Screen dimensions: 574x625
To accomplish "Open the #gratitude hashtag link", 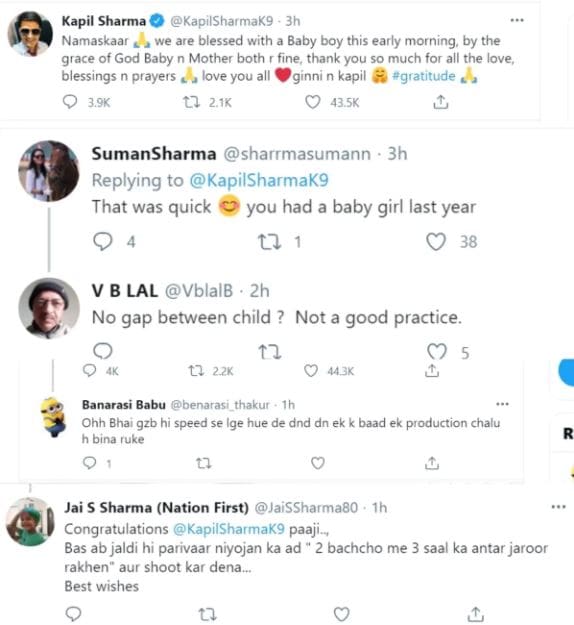I will click(424, 76).
